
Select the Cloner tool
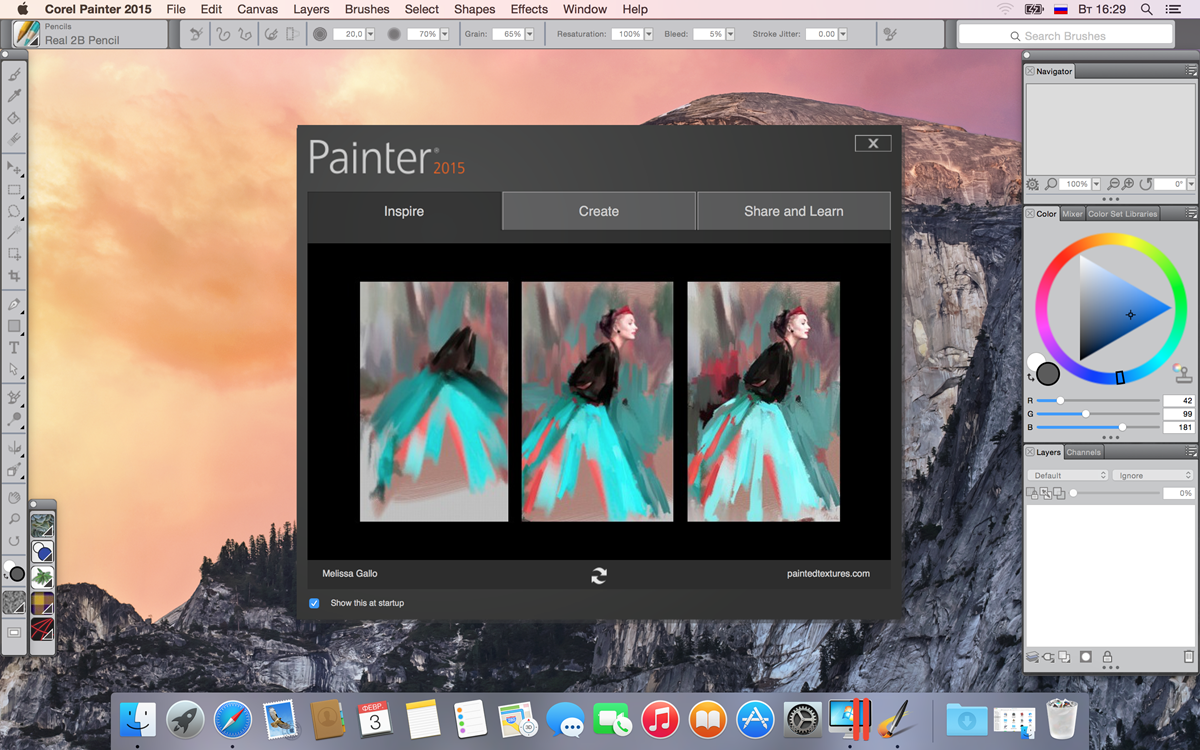14,397
